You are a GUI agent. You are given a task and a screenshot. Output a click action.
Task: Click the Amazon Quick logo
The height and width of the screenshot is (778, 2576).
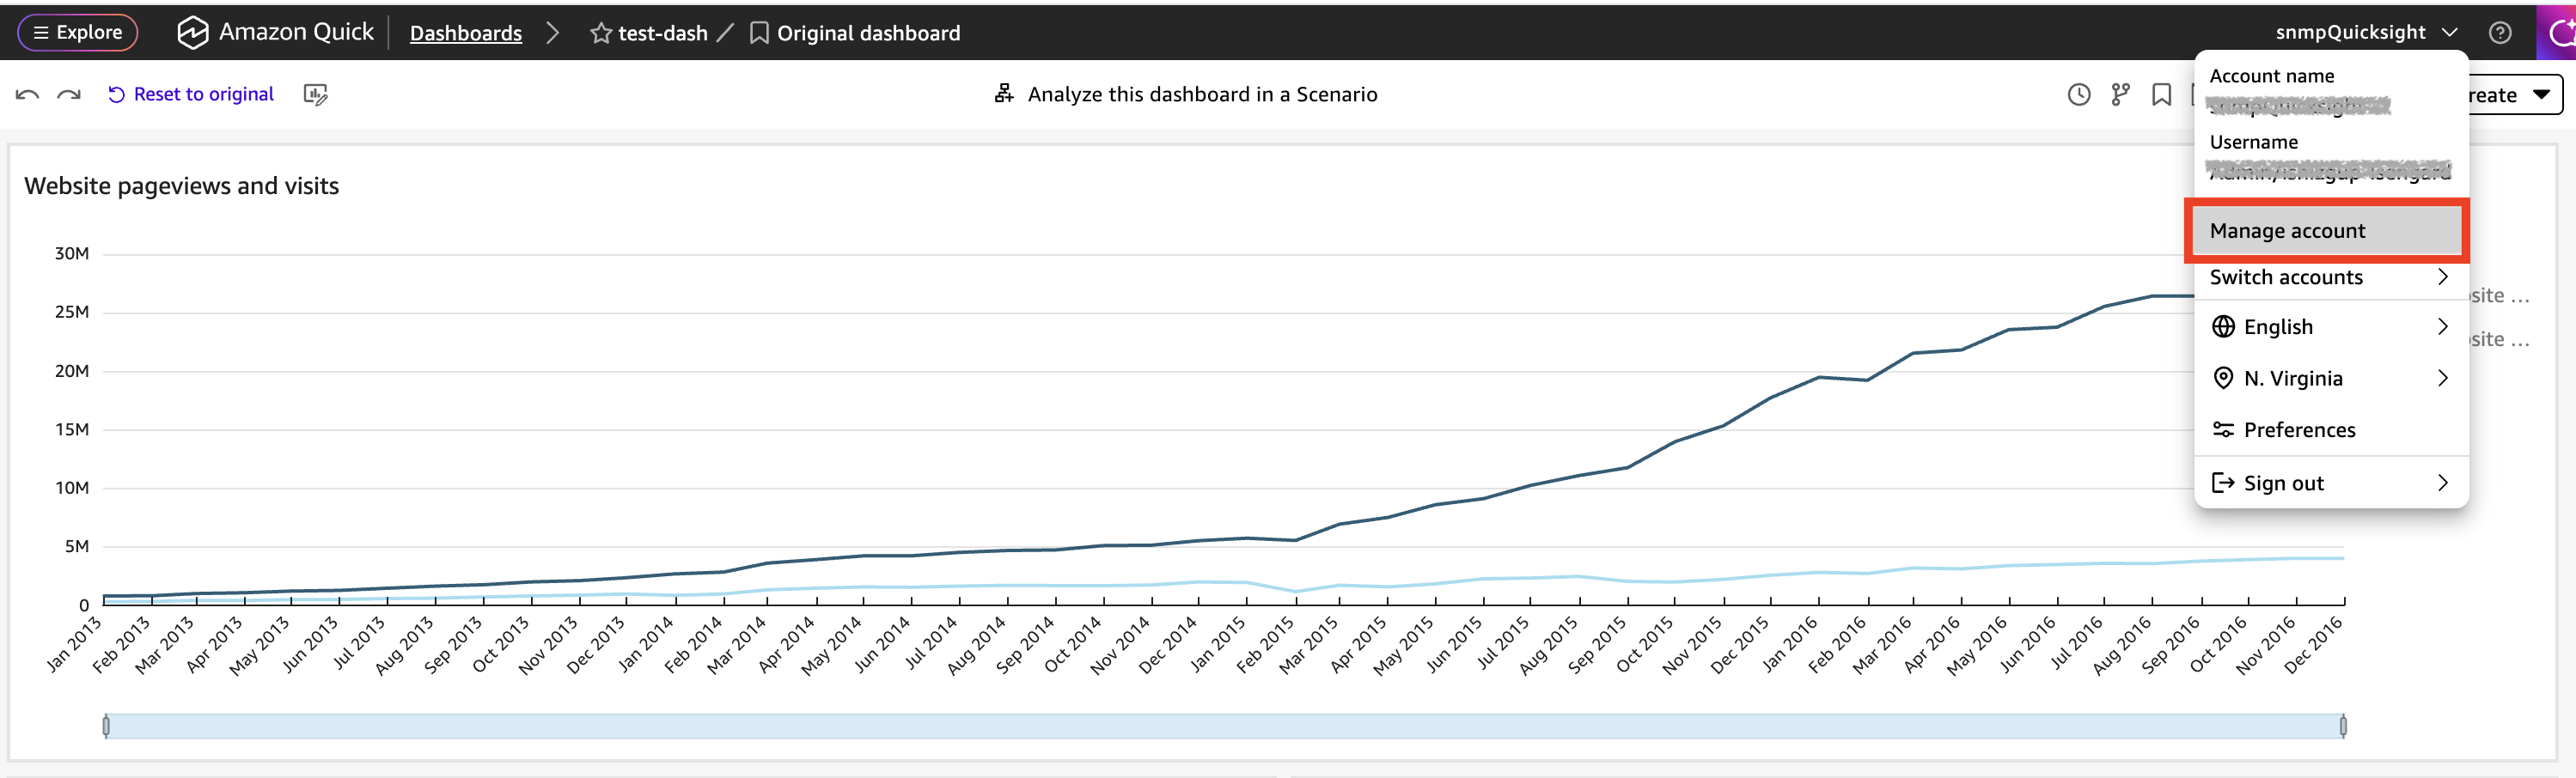[x=275, y=33]
